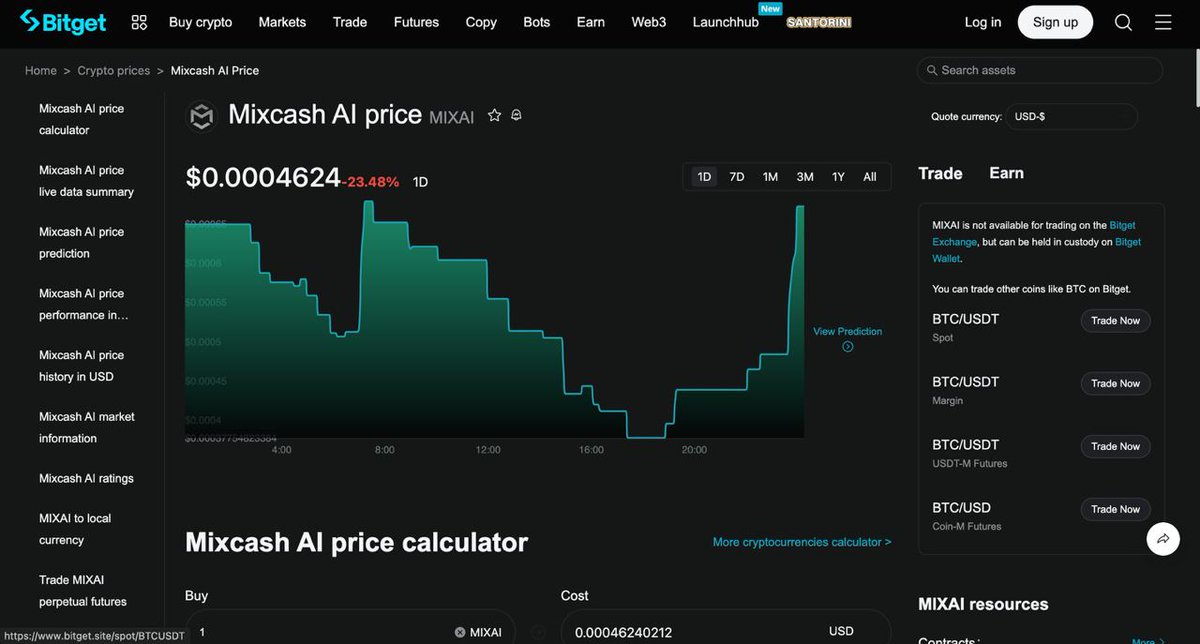Viewport: 1200px width, 644px height.
Task: Click the price chart area
Action: [x=495, y=320]
